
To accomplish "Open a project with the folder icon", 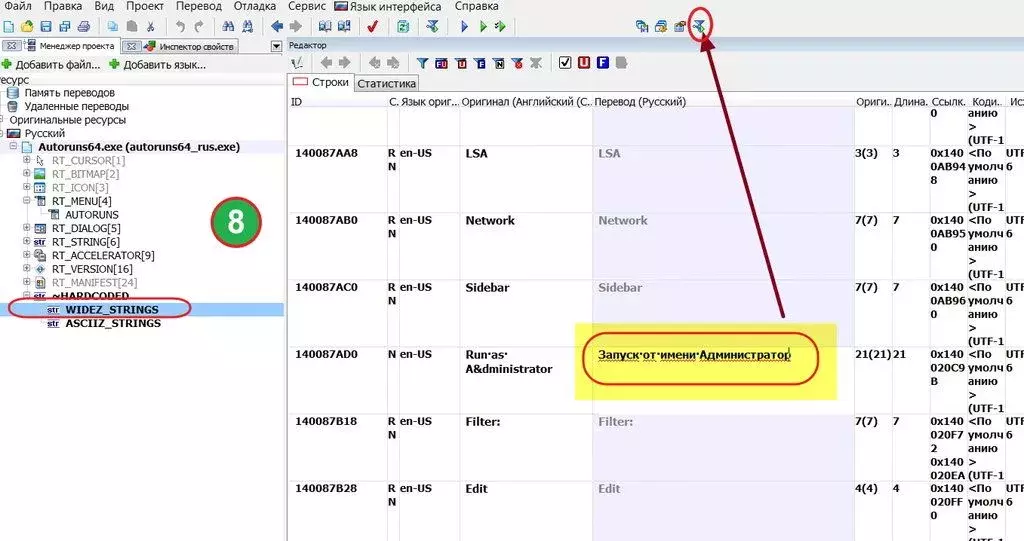I will click(x=27, y=27).
